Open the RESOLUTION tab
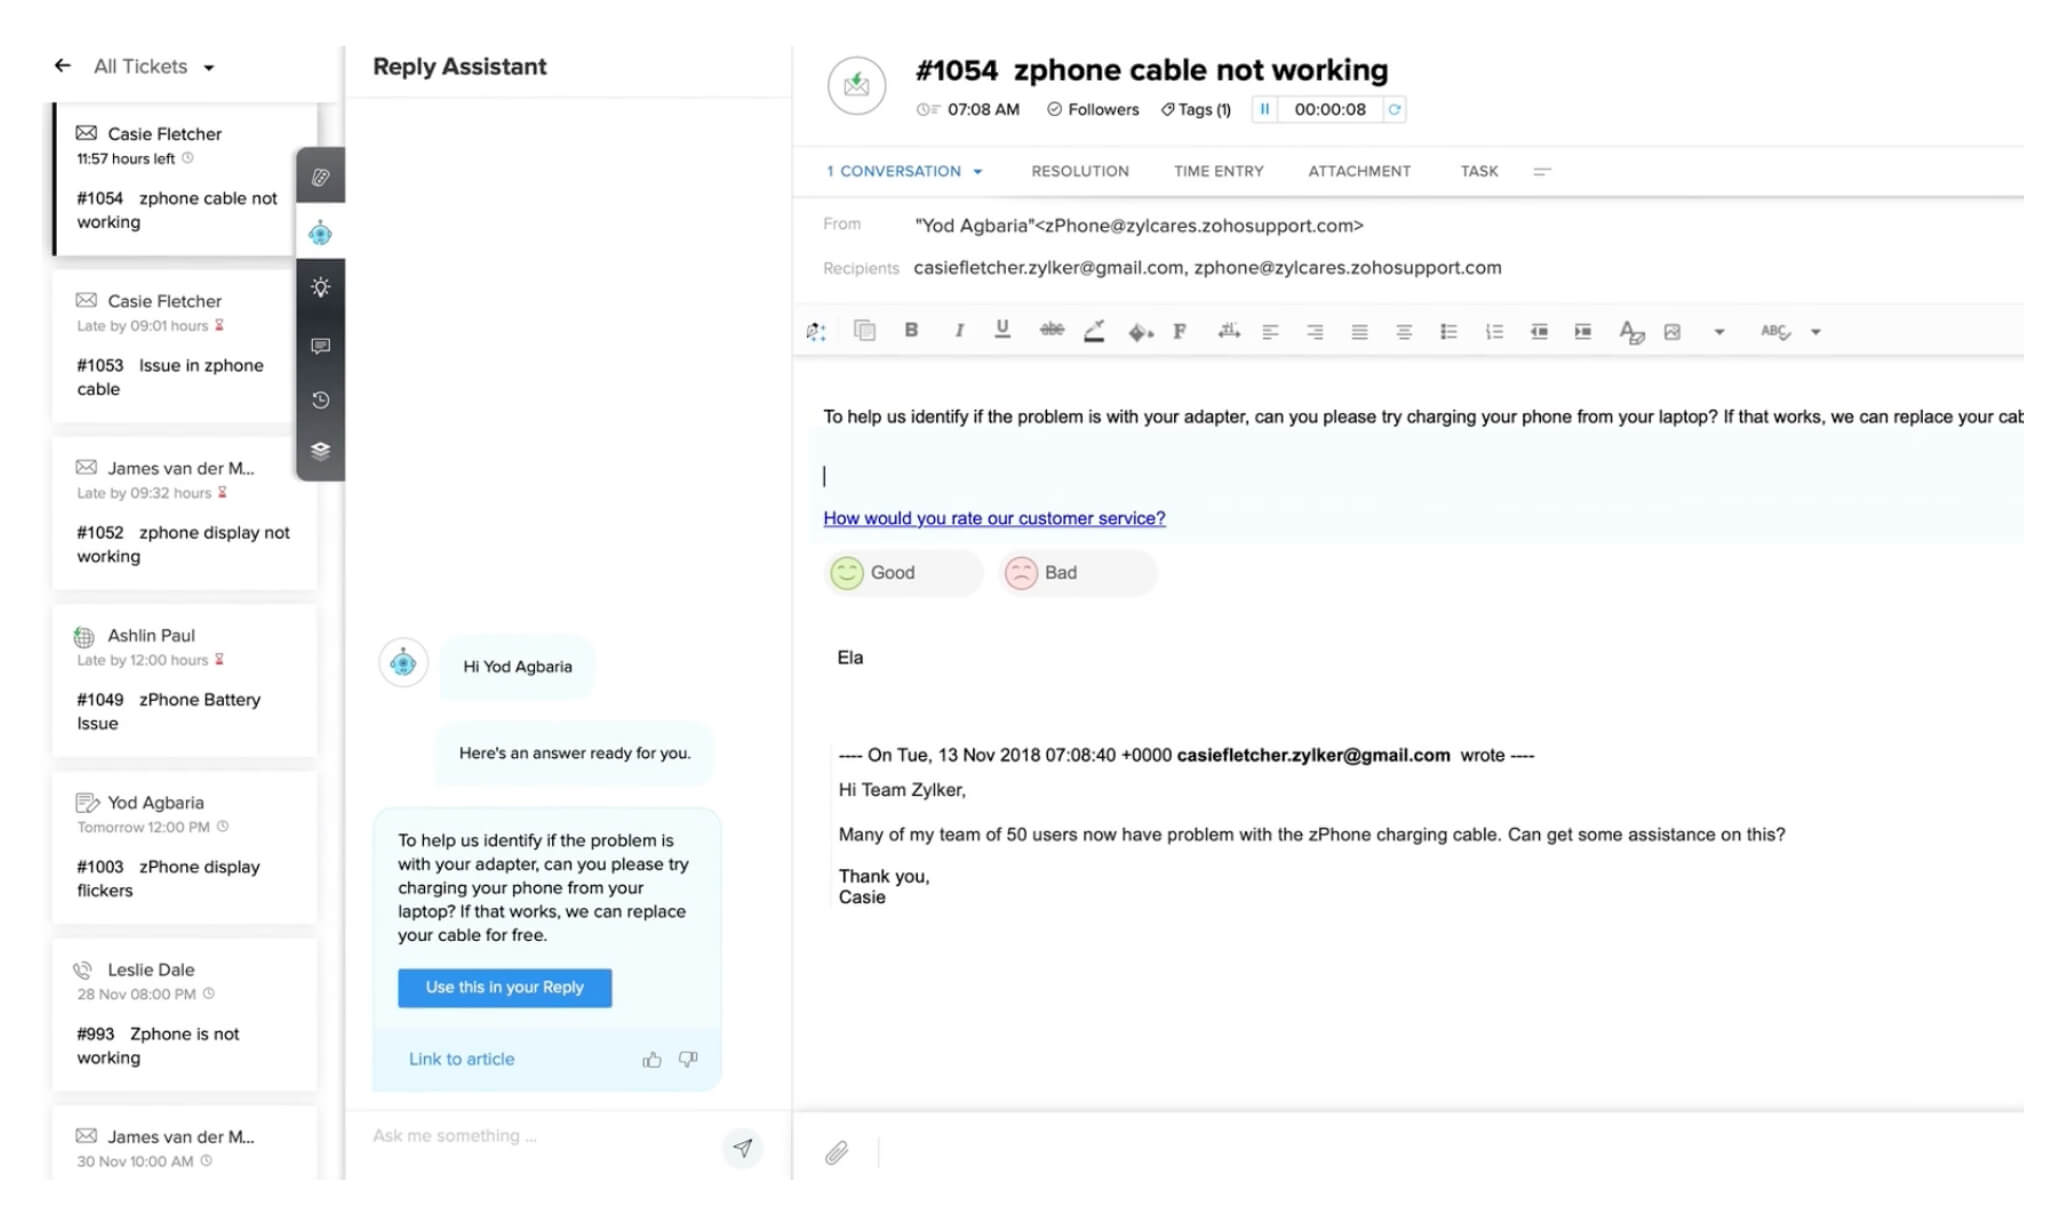Image resolution: width=2068 pixels, height=1228 pixels. coord(1080,171)
